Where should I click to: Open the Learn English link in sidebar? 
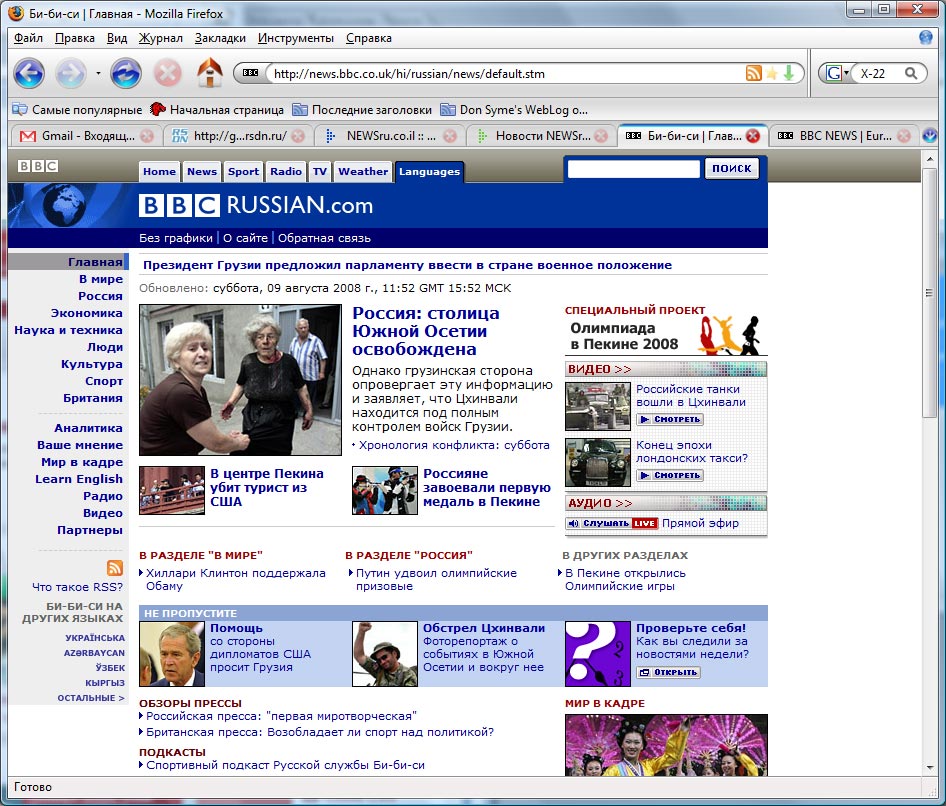click(78, 479)
